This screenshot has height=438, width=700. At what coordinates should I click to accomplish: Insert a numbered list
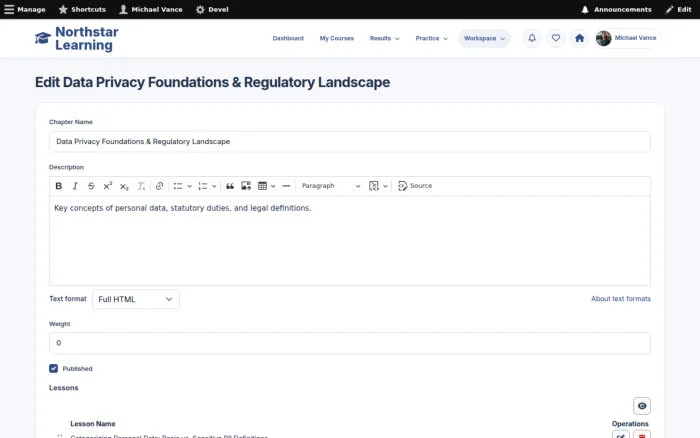[x=203, y=186]
